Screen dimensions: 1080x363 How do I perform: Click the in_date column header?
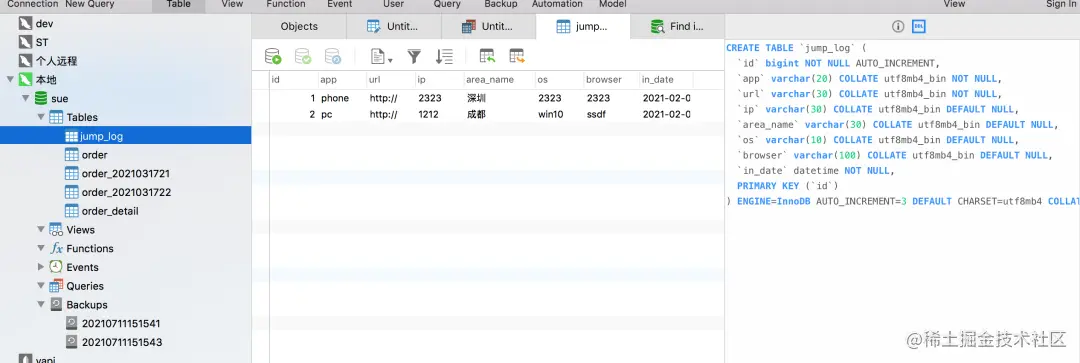pyautogui.click(x=666, y=79)
